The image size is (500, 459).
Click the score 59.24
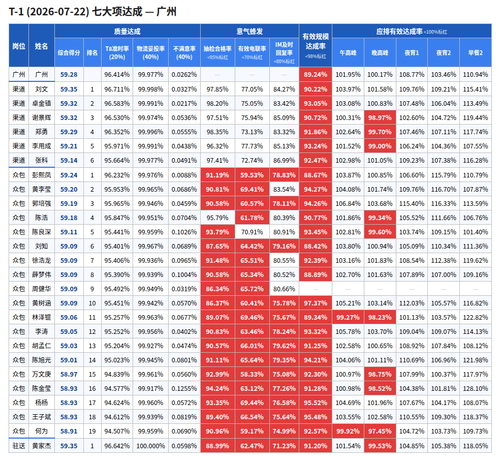pos(69,175)
